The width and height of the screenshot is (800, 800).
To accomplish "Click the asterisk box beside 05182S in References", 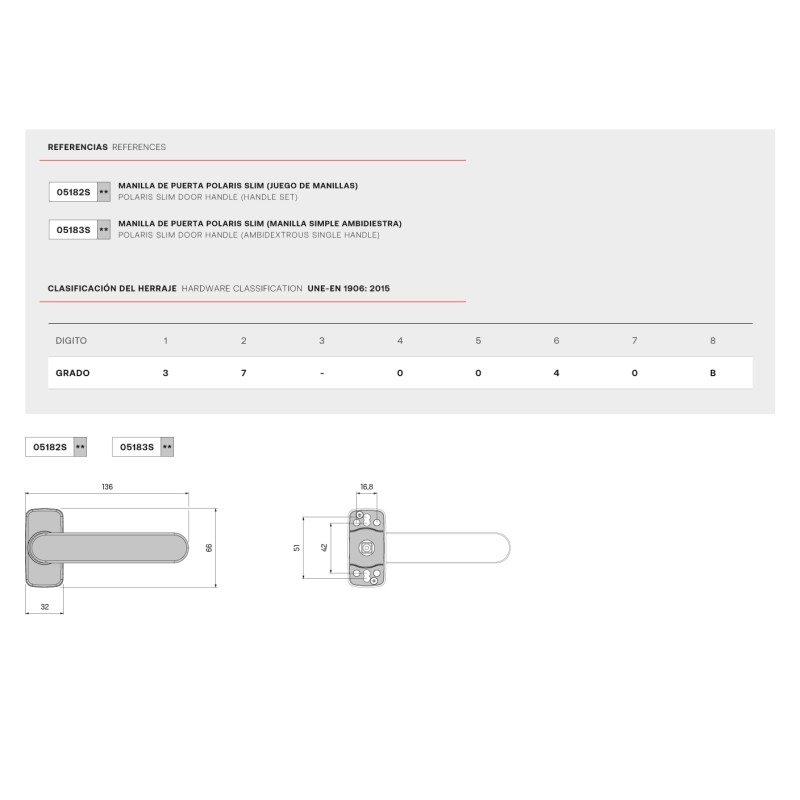I will pyautogui.click(x=103, y=191).
